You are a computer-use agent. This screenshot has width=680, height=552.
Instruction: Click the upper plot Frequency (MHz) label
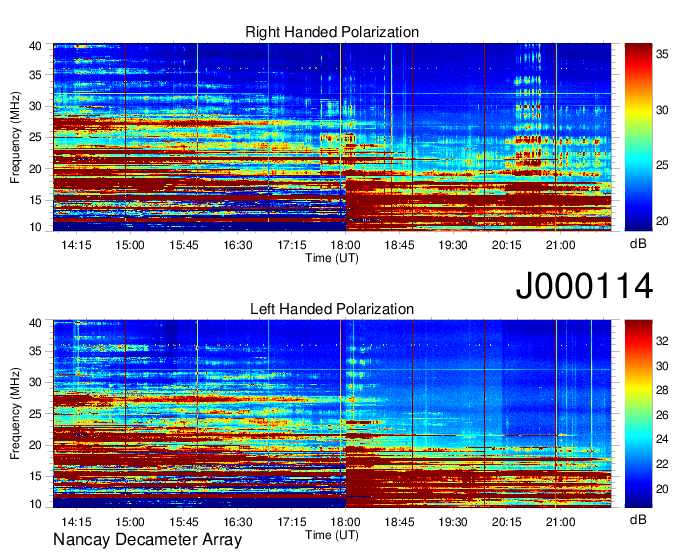15,137
